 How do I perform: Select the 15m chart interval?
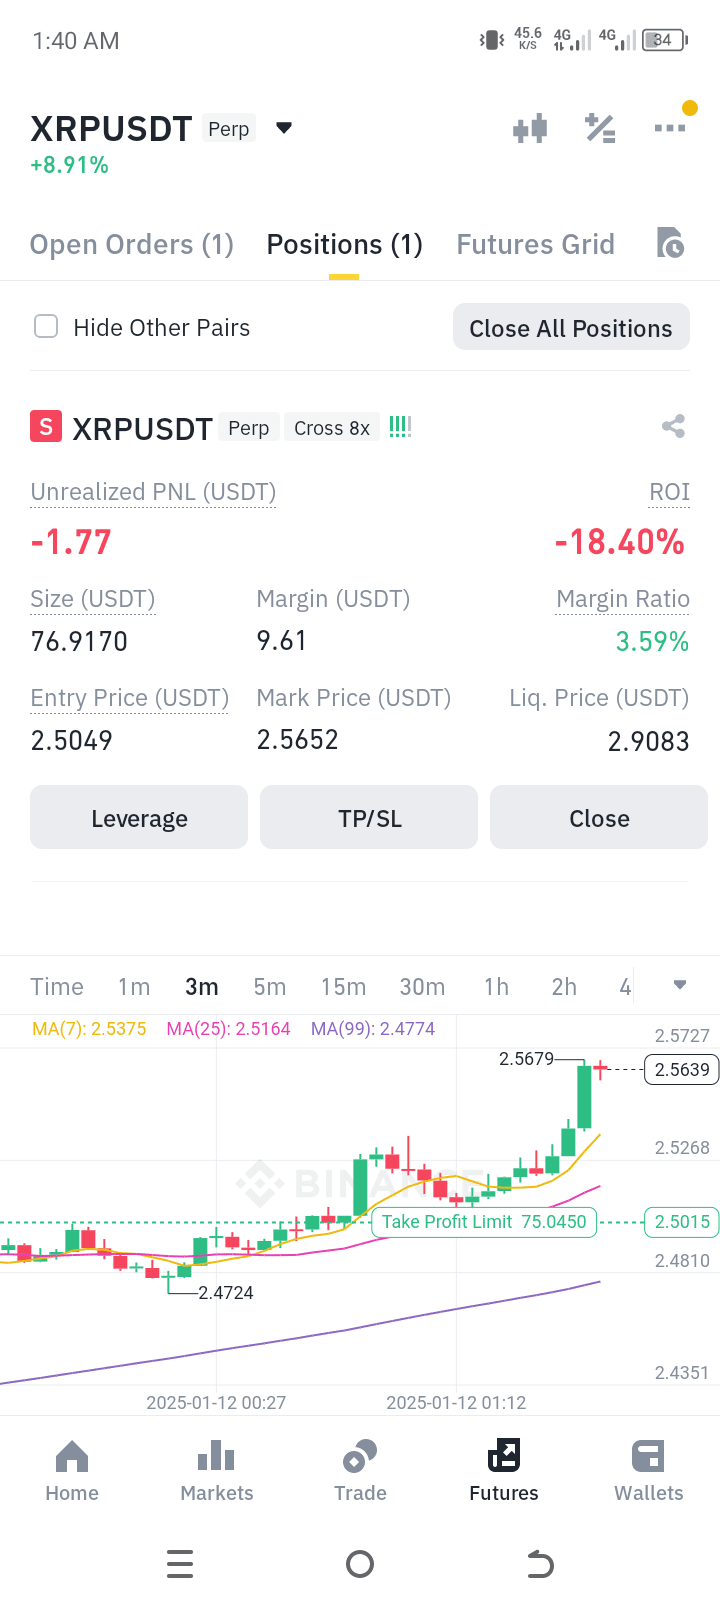pos(343,987)
